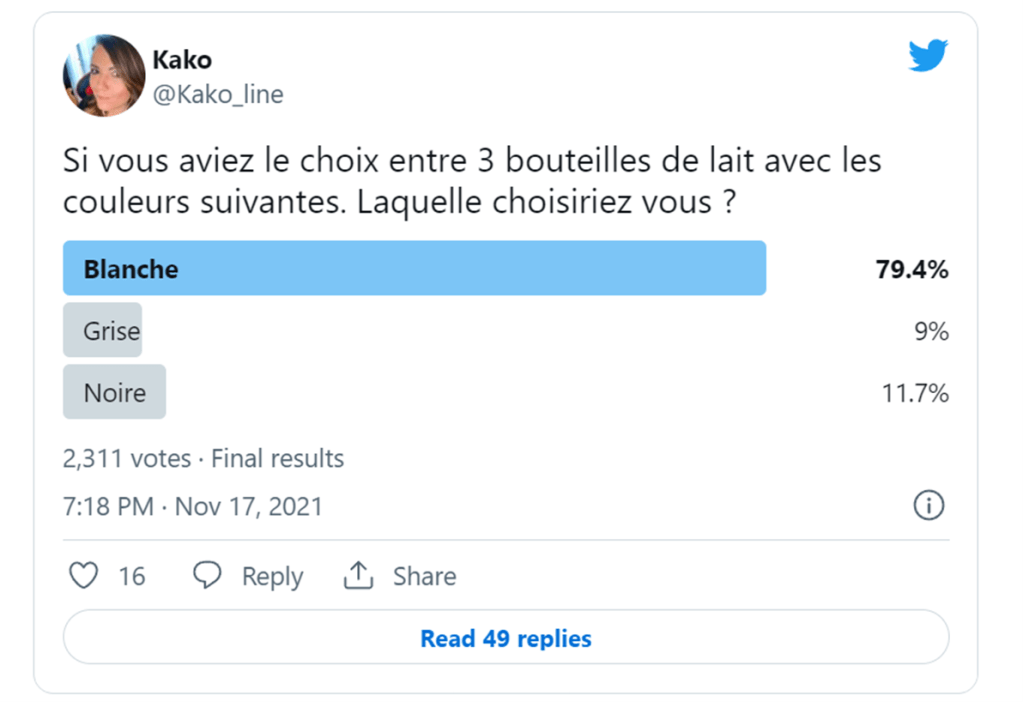Viewport: 1023px width, 702px height.
Task: Click the Twitter bird logo
Action: click(927, 57)
